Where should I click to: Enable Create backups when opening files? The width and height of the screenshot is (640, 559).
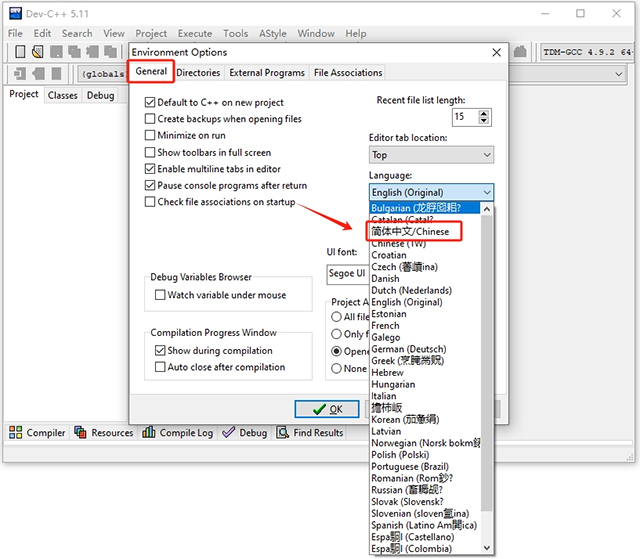150,119
